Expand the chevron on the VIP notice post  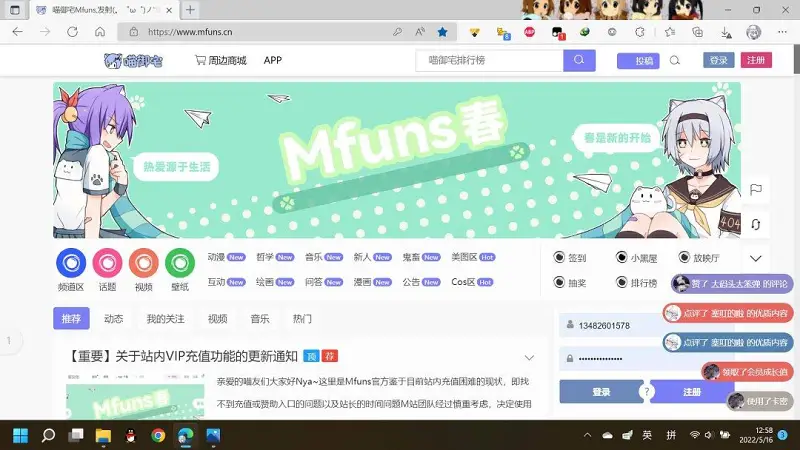[529, 358]
